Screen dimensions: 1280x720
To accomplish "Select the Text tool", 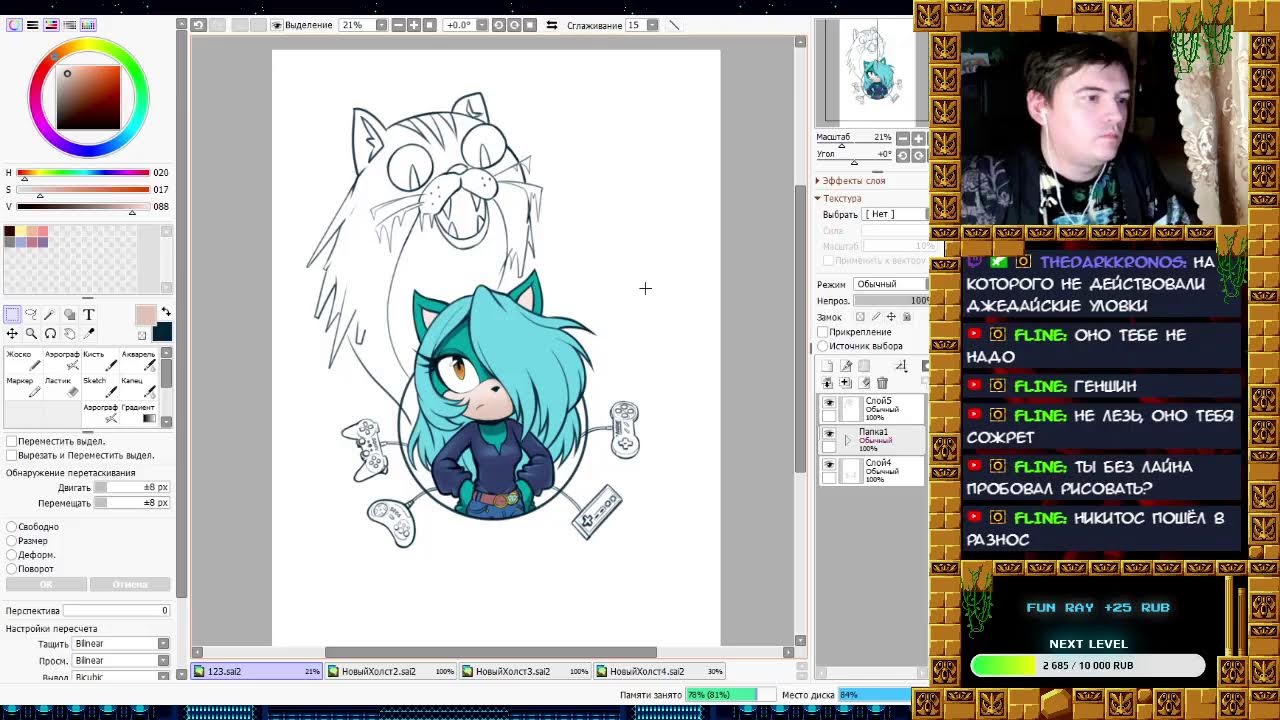I will pyautogui.click(x=88, y=315).
